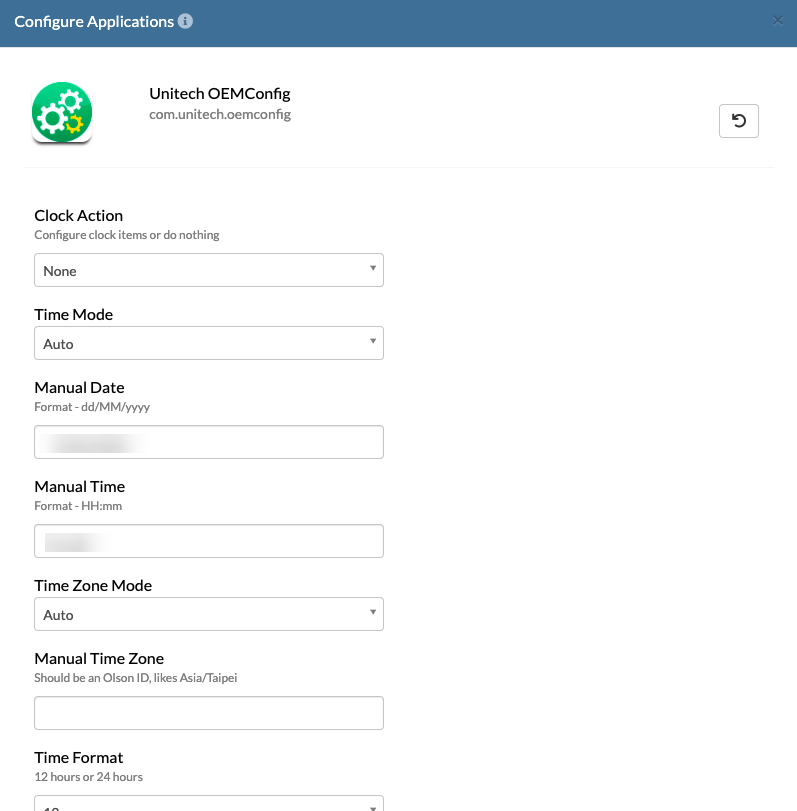797x811 pixels.
Task: Open the Time Zone Mode dropdown
Action: pyautogui.click(x=209, y=614)
